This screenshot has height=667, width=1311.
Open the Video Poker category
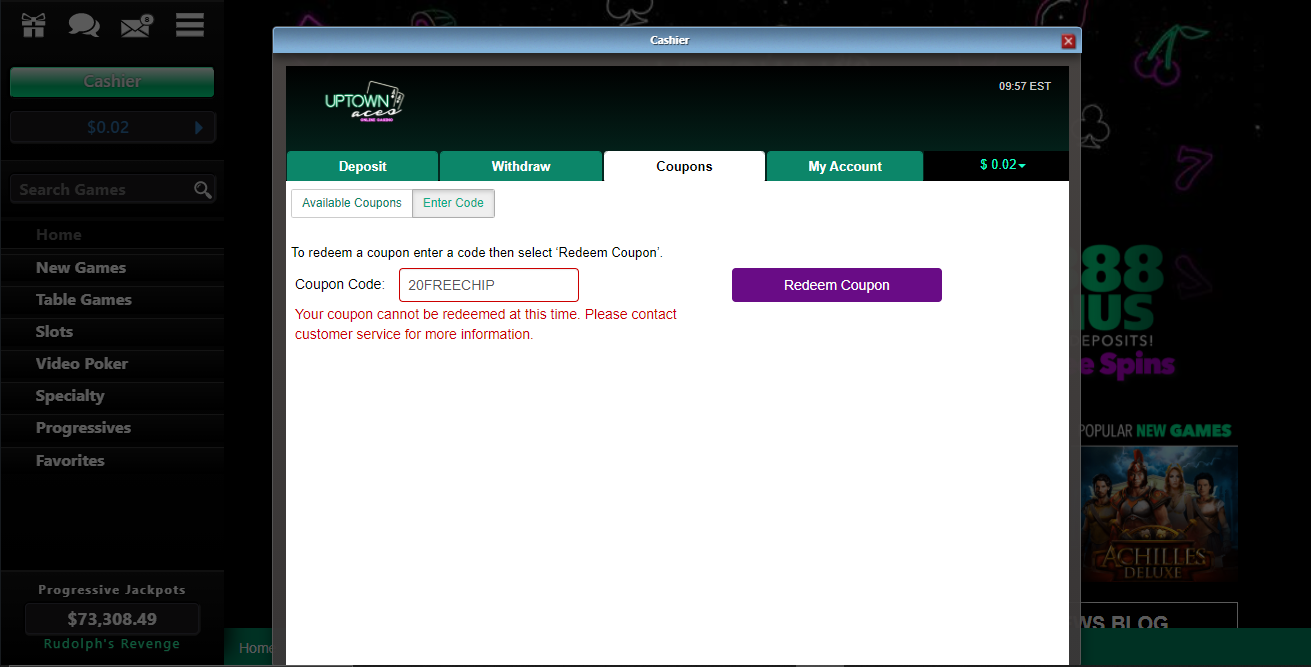coord(82,364)
